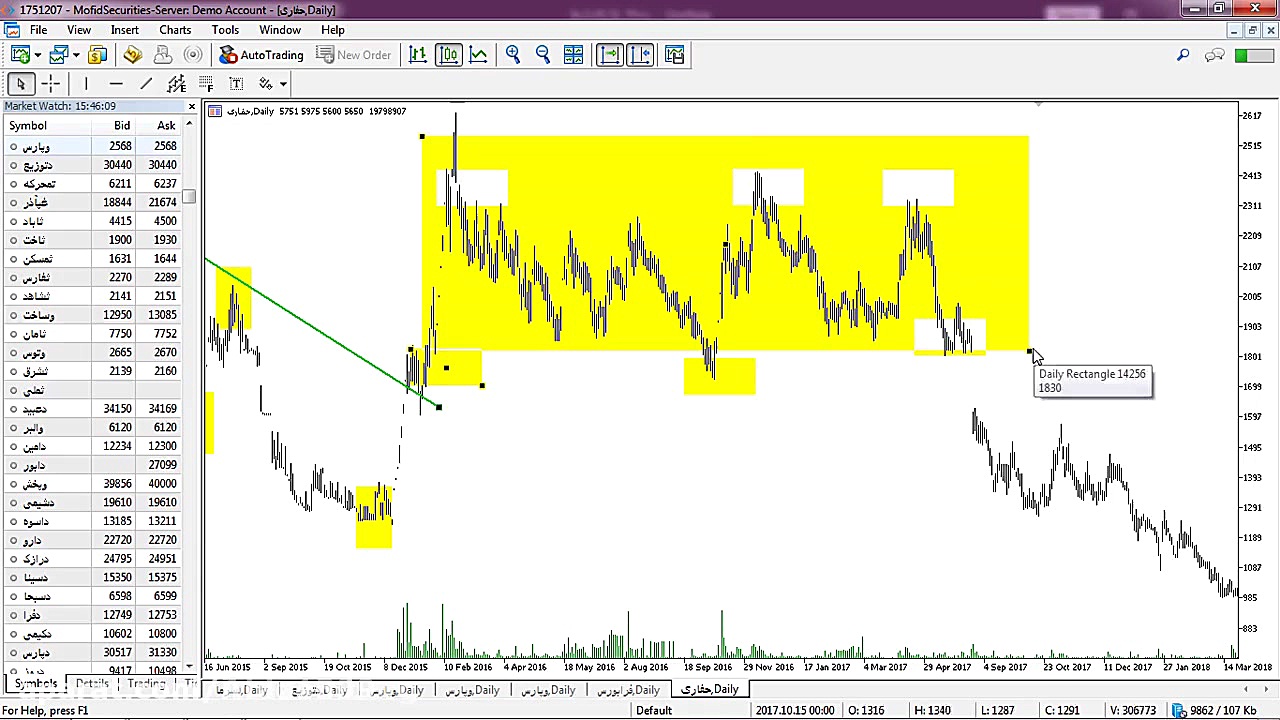Open the Templates toolbar icon
1280x720 pixels.
pyautogui.click(x=674, y=55)
